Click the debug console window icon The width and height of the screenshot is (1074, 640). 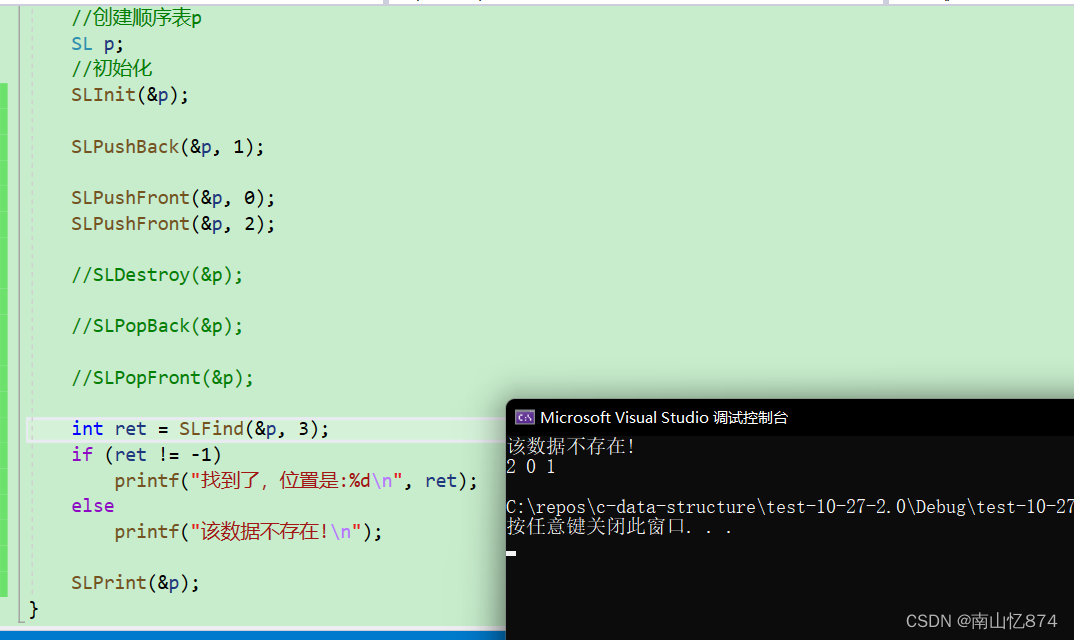coord(525,417)
